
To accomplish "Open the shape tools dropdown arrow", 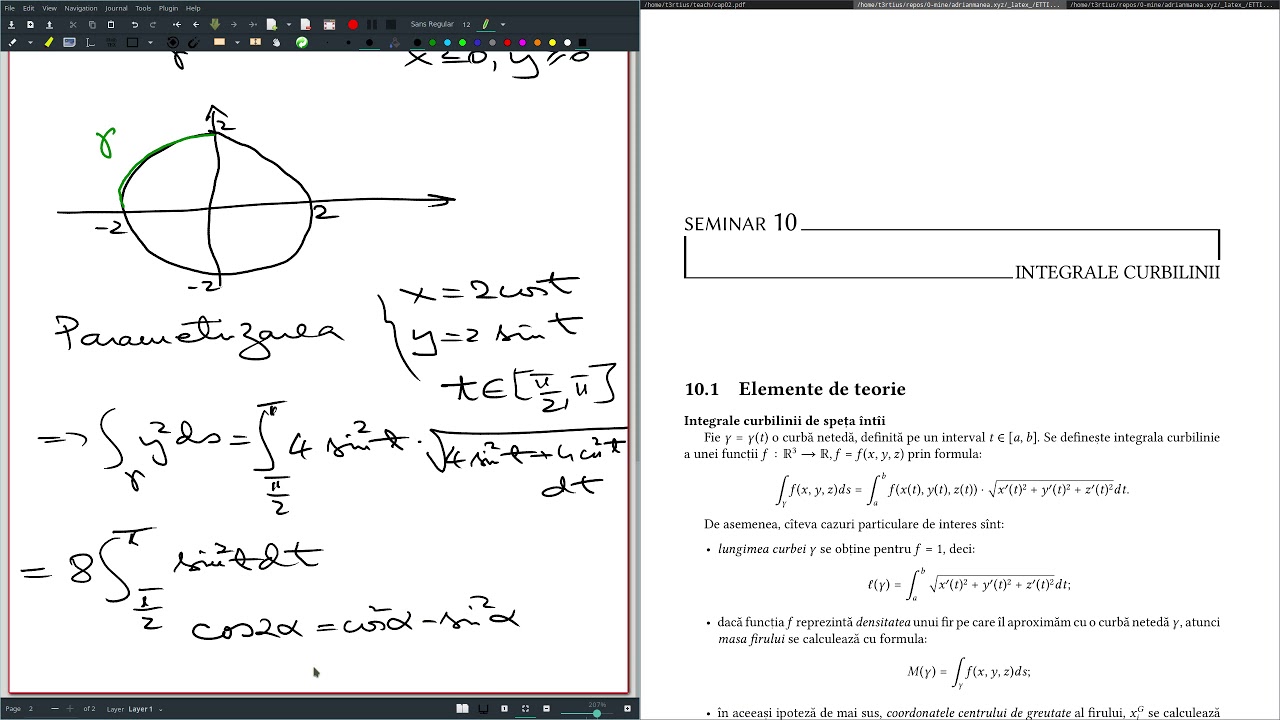I will point(150,42).
